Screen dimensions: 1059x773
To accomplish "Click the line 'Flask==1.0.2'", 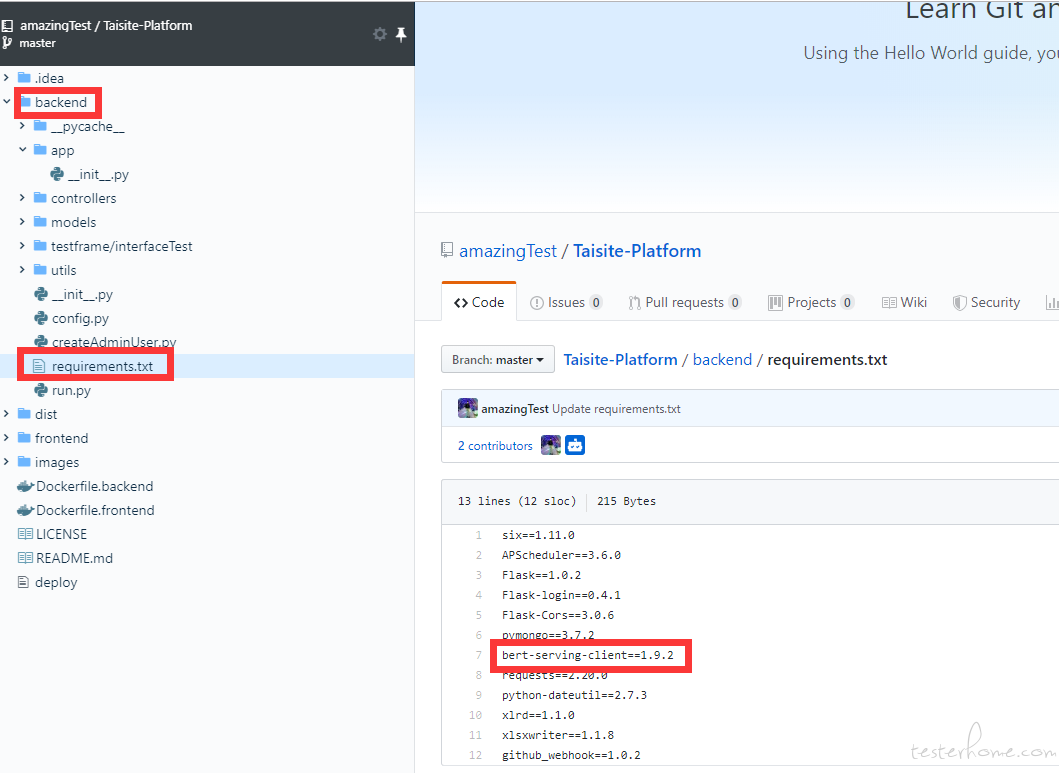I will [541, 575].
